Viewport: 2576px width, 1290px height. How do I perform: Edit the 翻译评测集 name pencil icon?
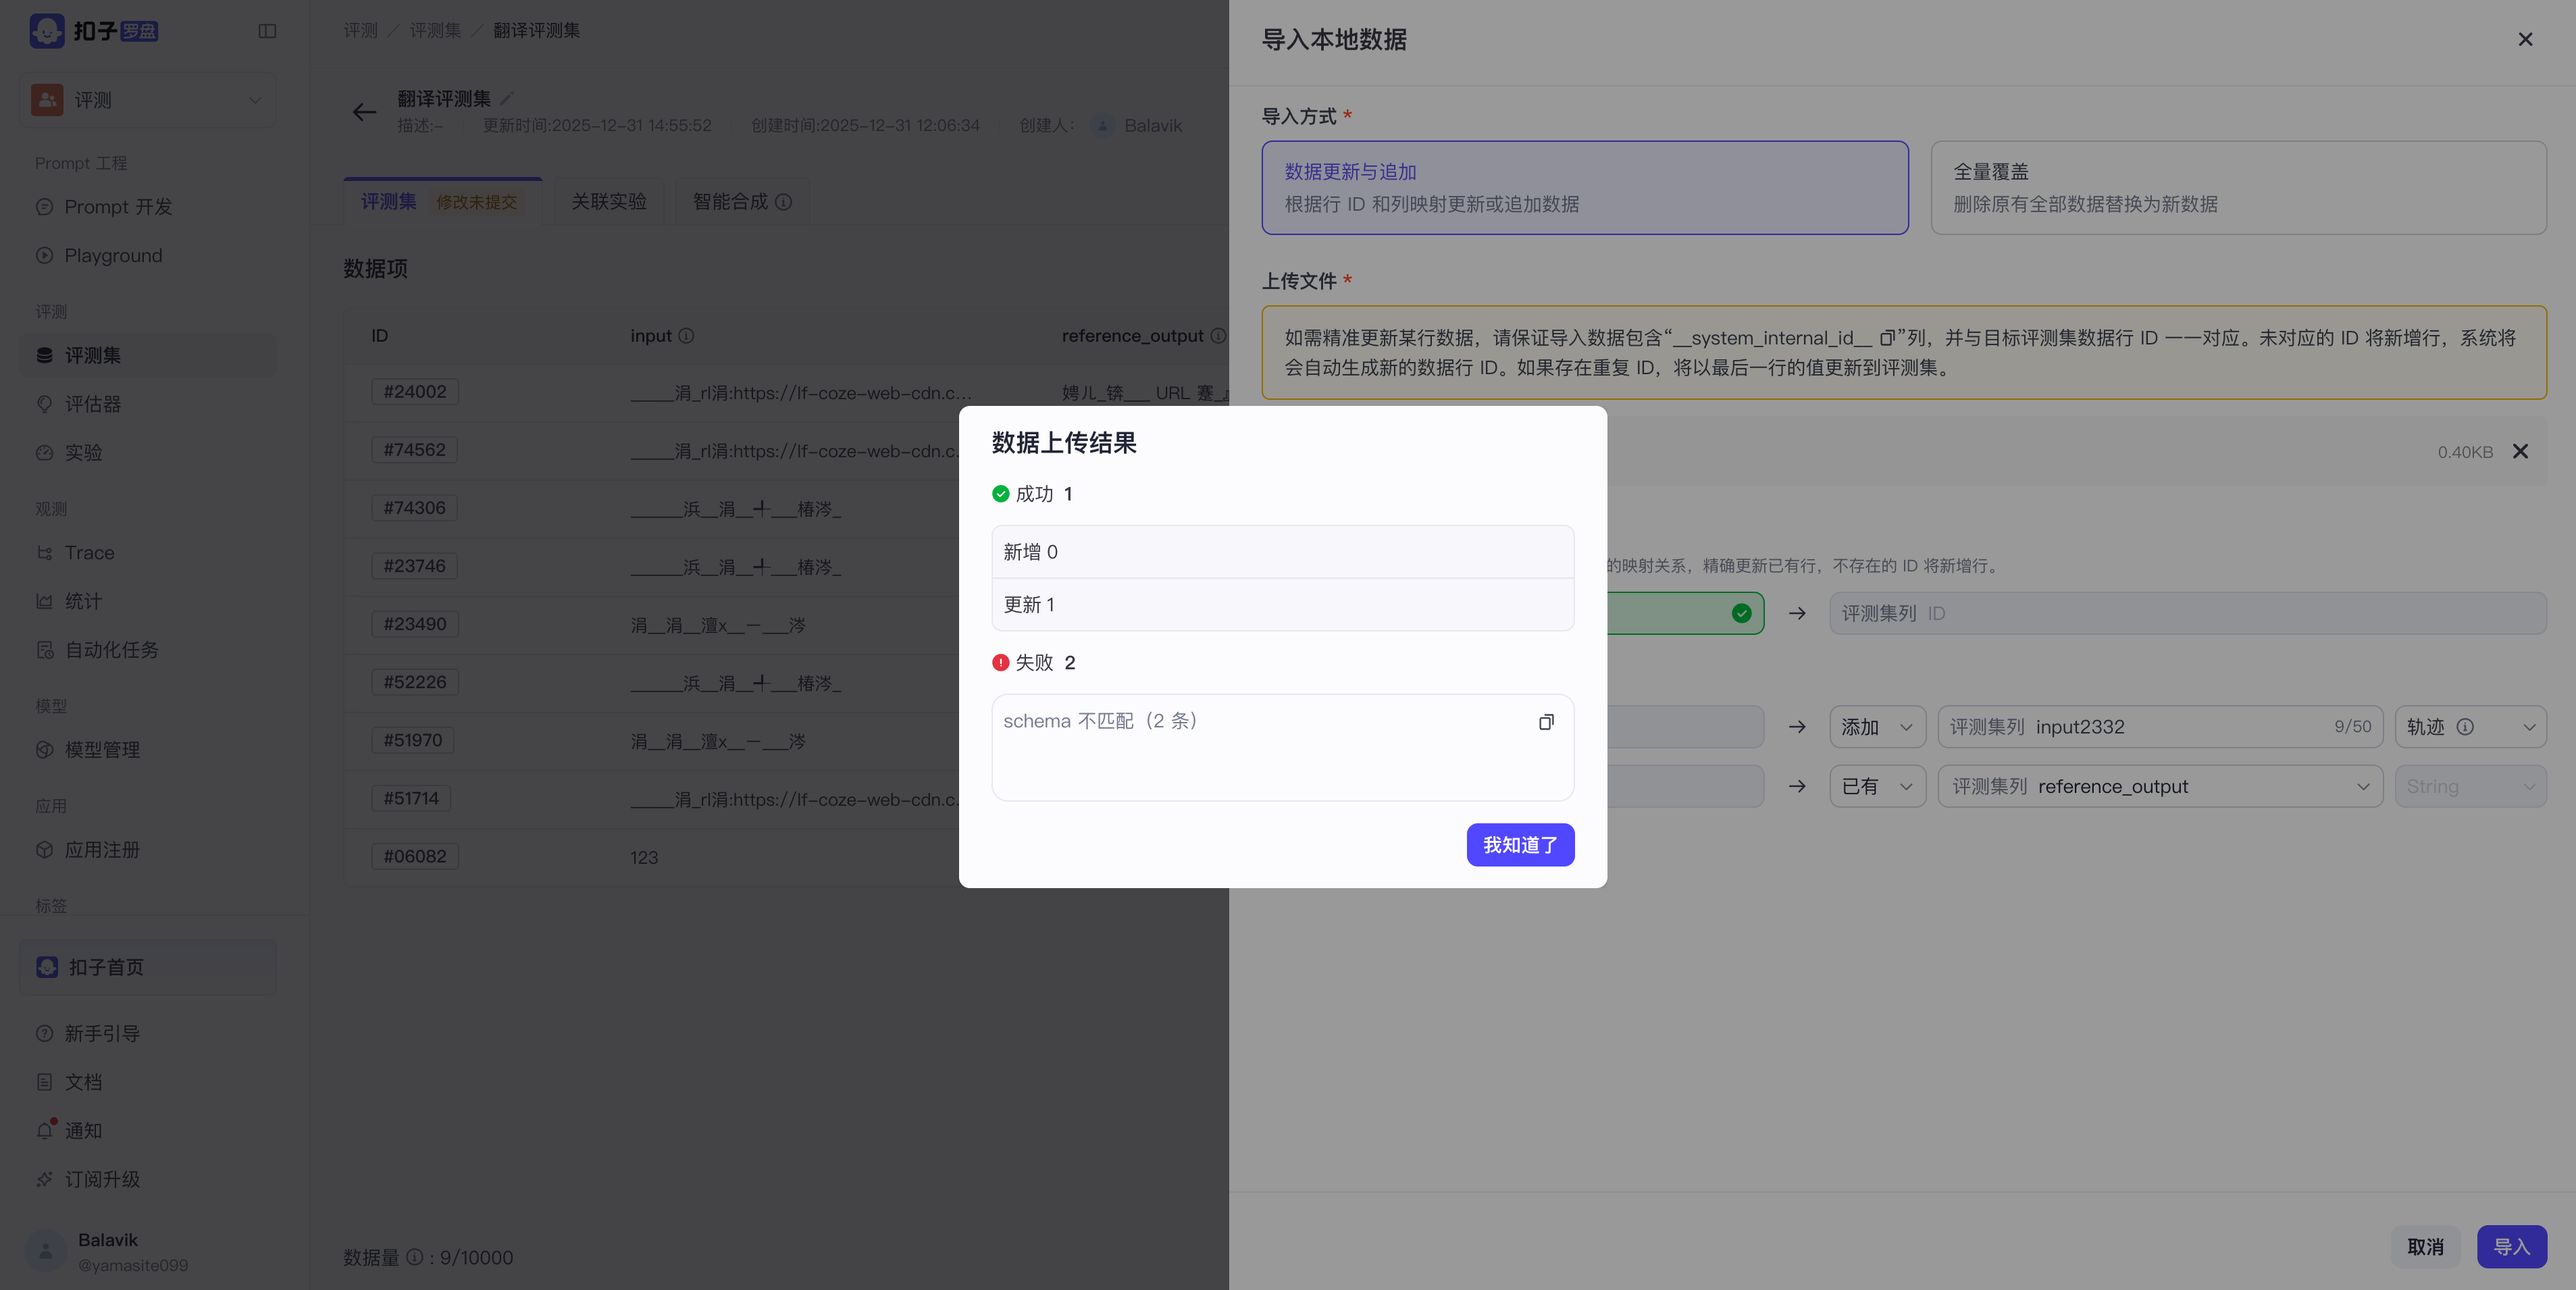[x=507, y=98]
